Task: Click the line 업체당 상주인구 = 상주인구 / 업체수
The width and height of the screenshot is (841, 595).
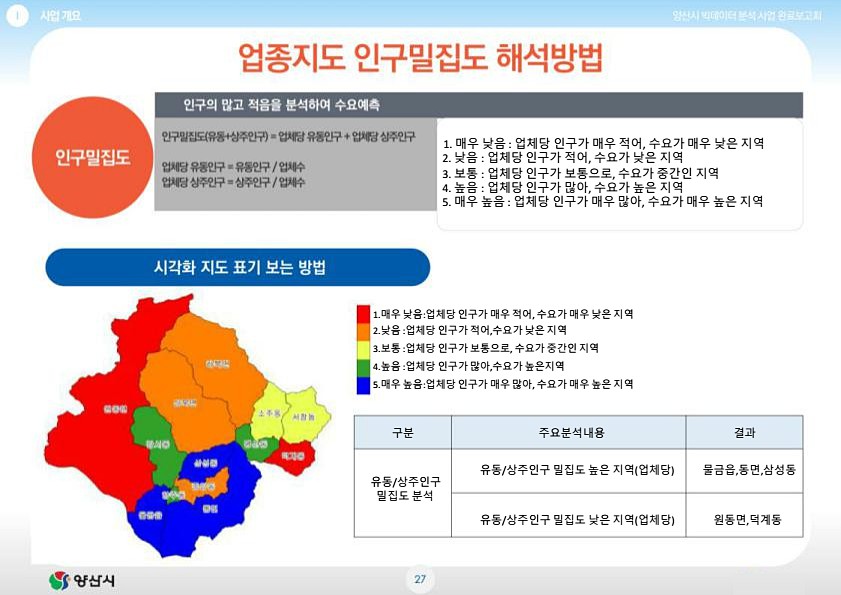Action: coord(233,182)
